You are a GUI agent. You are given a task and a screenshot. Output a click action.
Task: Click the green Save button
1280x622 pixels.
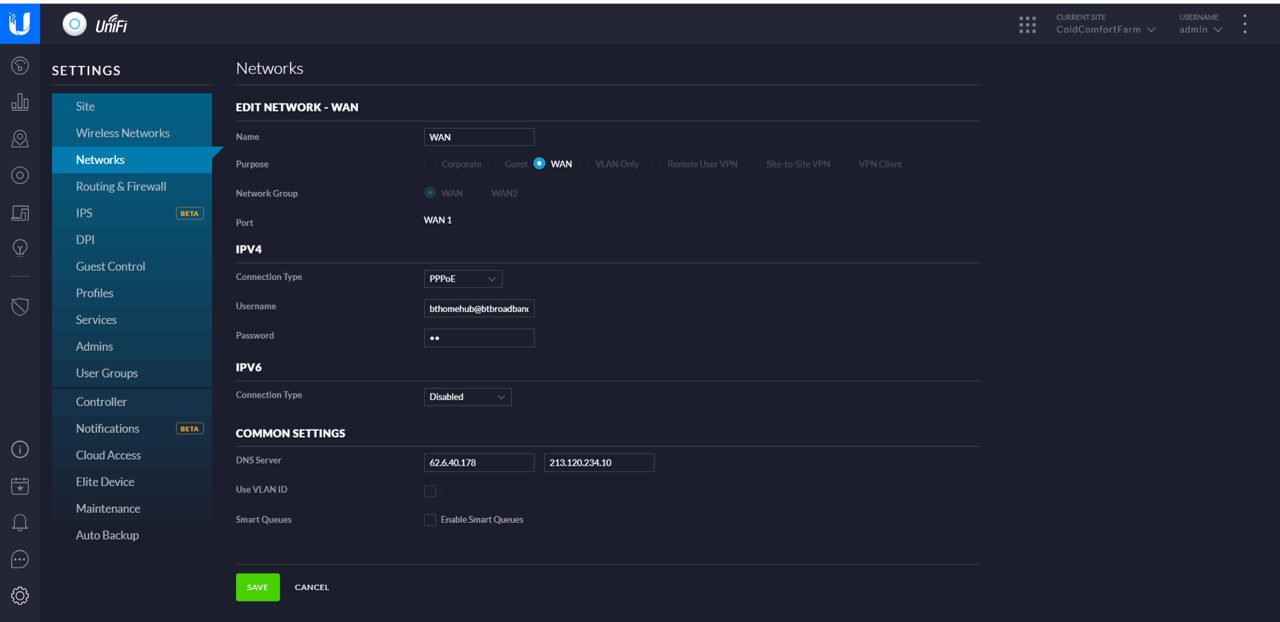pyautogui.click(x=257, y=587)
